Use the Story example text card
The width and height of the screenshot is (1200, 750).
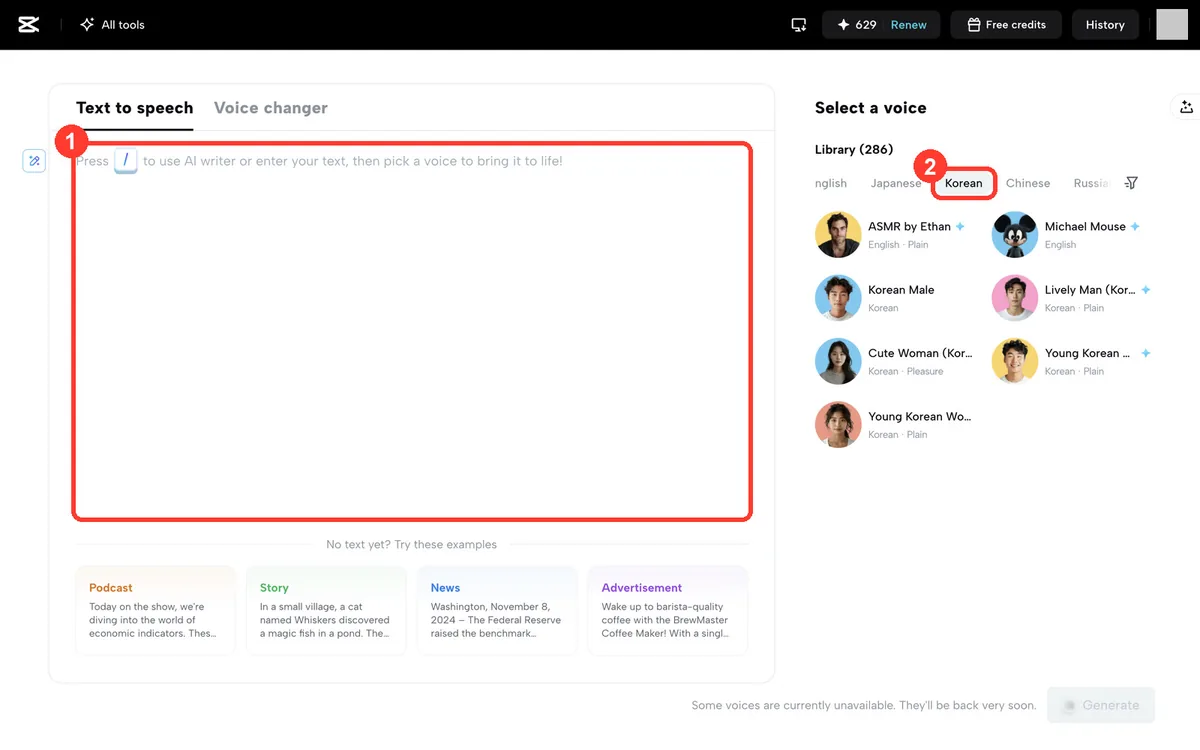click(326, 610)
